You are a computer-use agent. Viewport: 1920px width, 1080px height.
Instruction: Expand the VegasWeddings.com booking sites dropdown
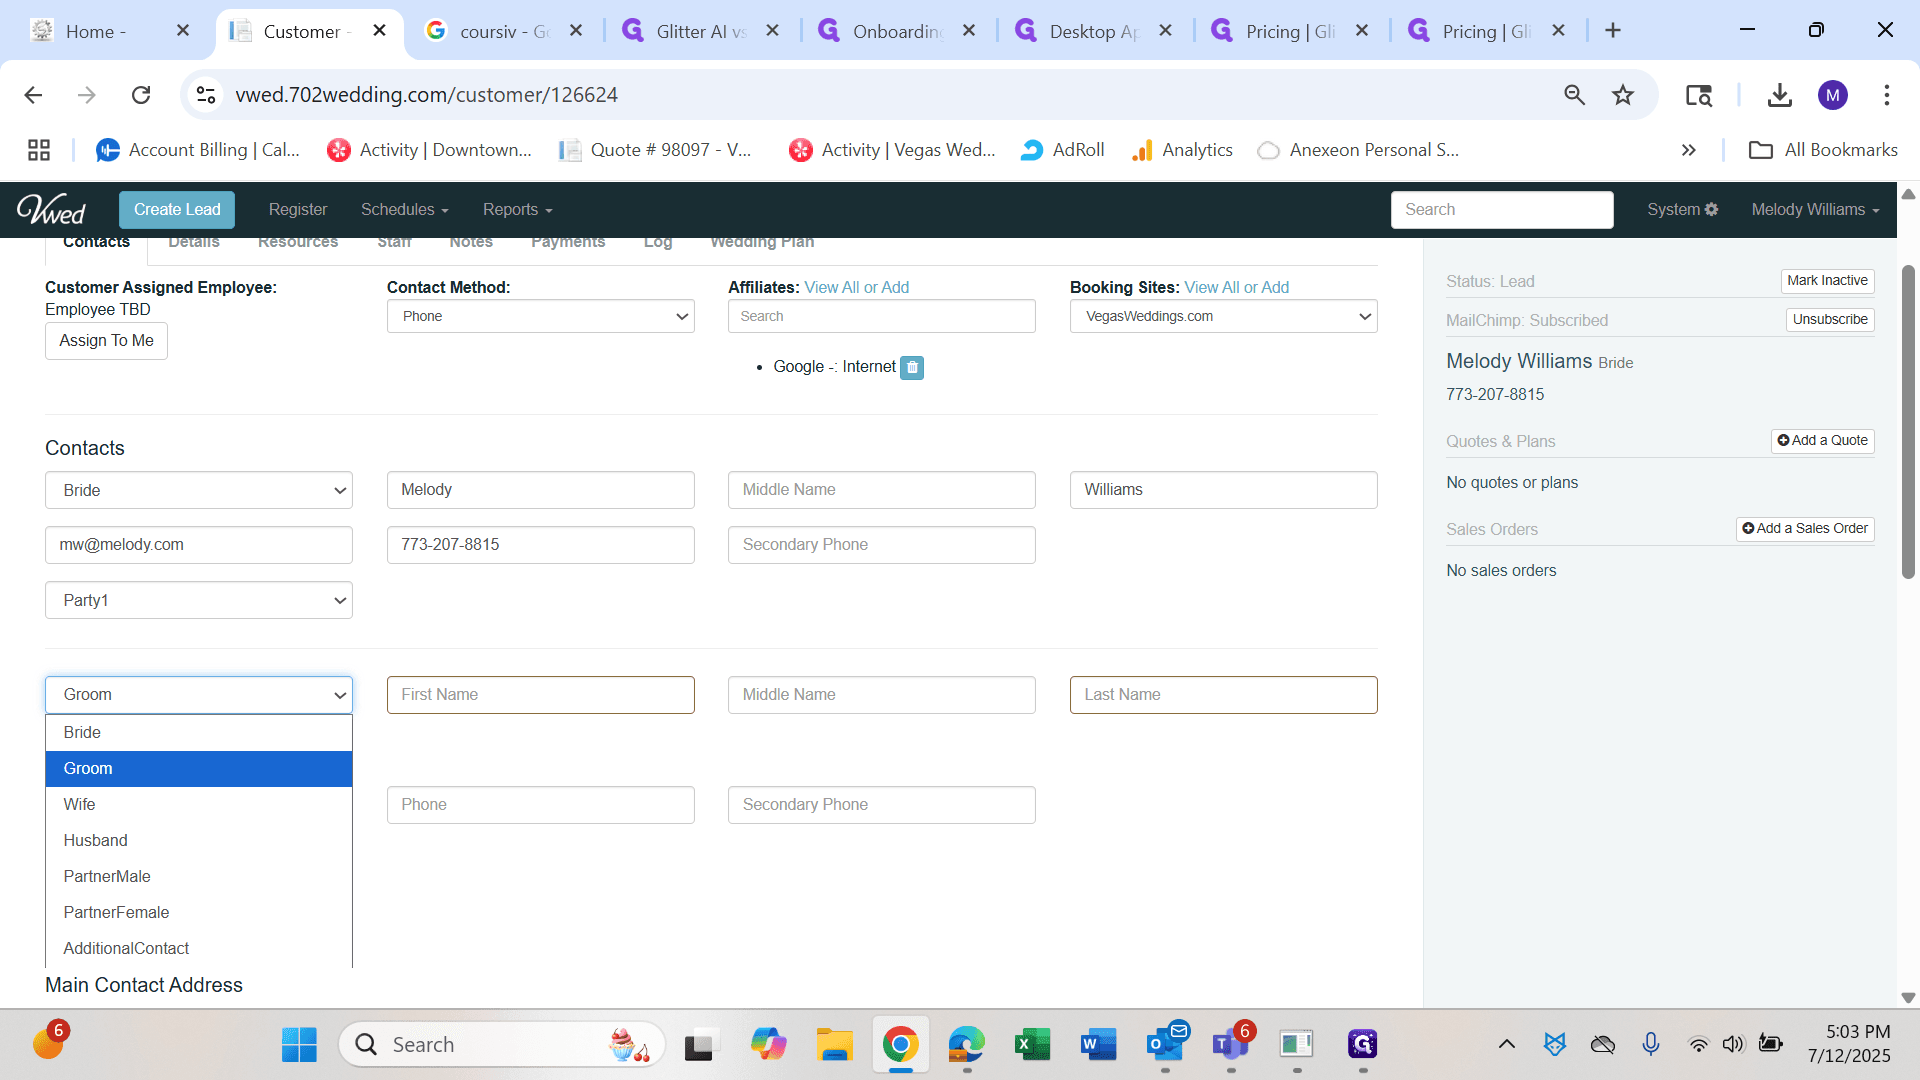click(x=1224, y=316)
